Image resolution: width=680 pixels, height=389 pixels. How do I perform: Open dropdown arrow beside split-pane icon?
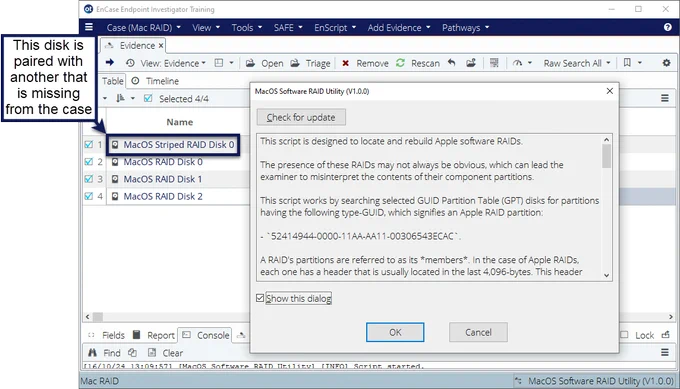pos(232,63)
